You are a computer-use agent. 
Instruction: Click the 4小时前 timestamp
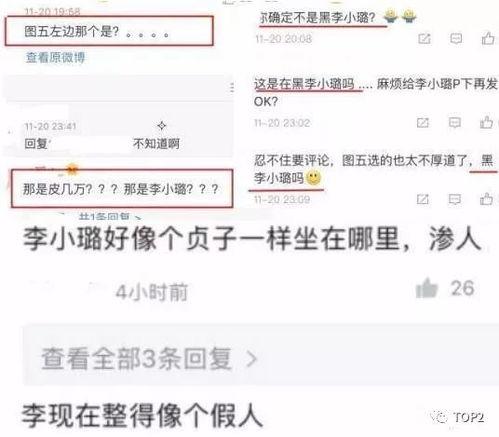pyautogui.click(x=151, y=292)
